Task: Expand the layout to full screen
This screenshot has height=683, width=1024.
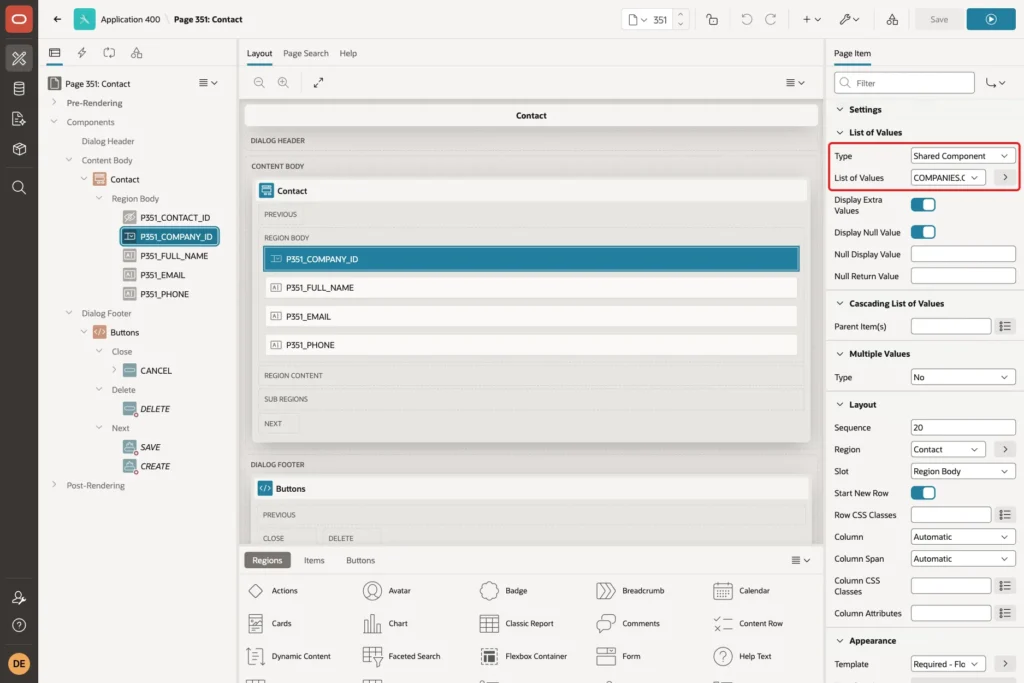Action: point(318,82)
